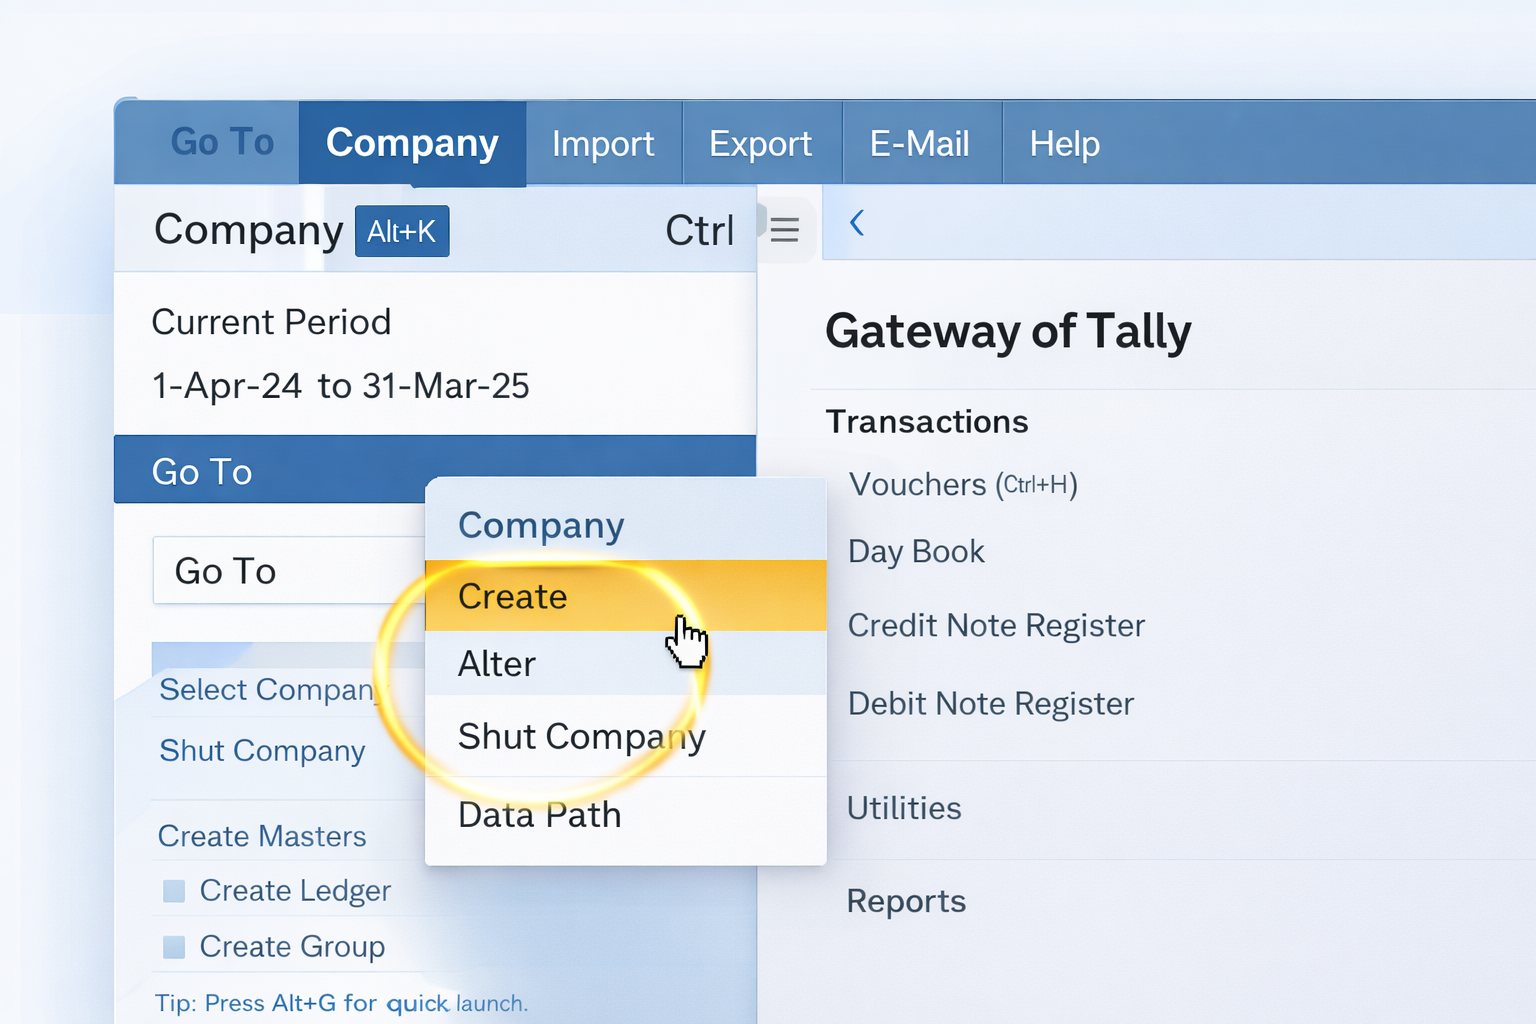Expand the Utilities section
Image resolution: width=1536 pixels, height=1024 pixels.
coord(904,808)
